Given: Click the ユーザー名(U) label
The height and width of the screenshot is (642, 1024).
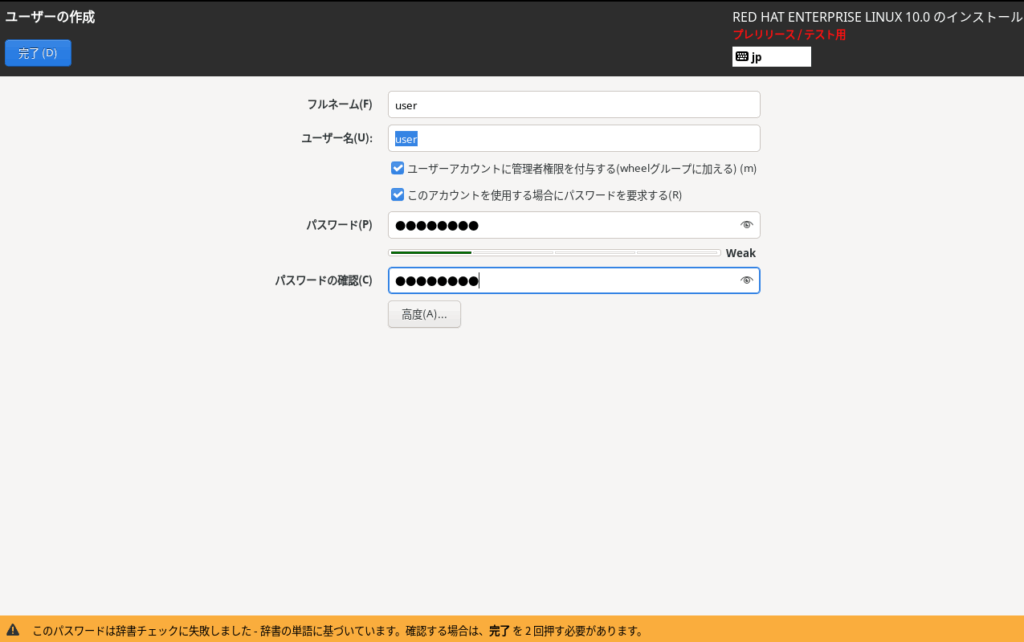Looking at the screenshot, I should [336, 138].
